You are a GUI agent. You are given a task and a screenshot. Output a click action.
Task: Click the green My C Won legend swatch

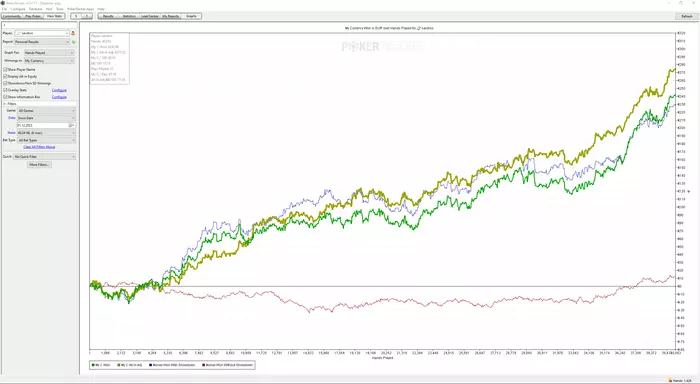coord(93,365)
